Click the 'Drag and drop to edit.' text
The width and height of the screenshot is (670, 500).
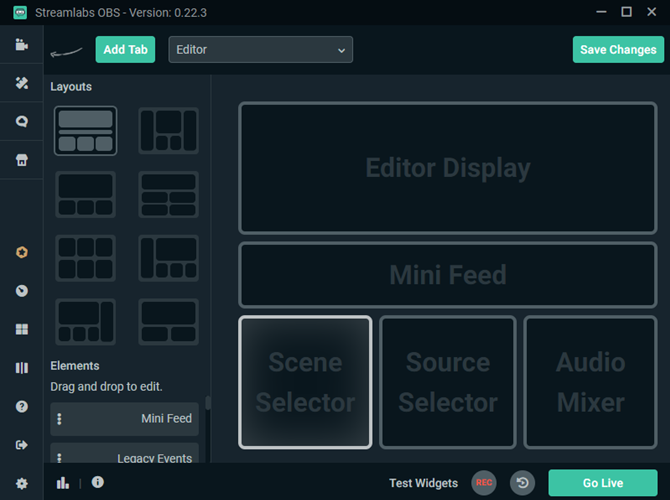coord(106,387)
